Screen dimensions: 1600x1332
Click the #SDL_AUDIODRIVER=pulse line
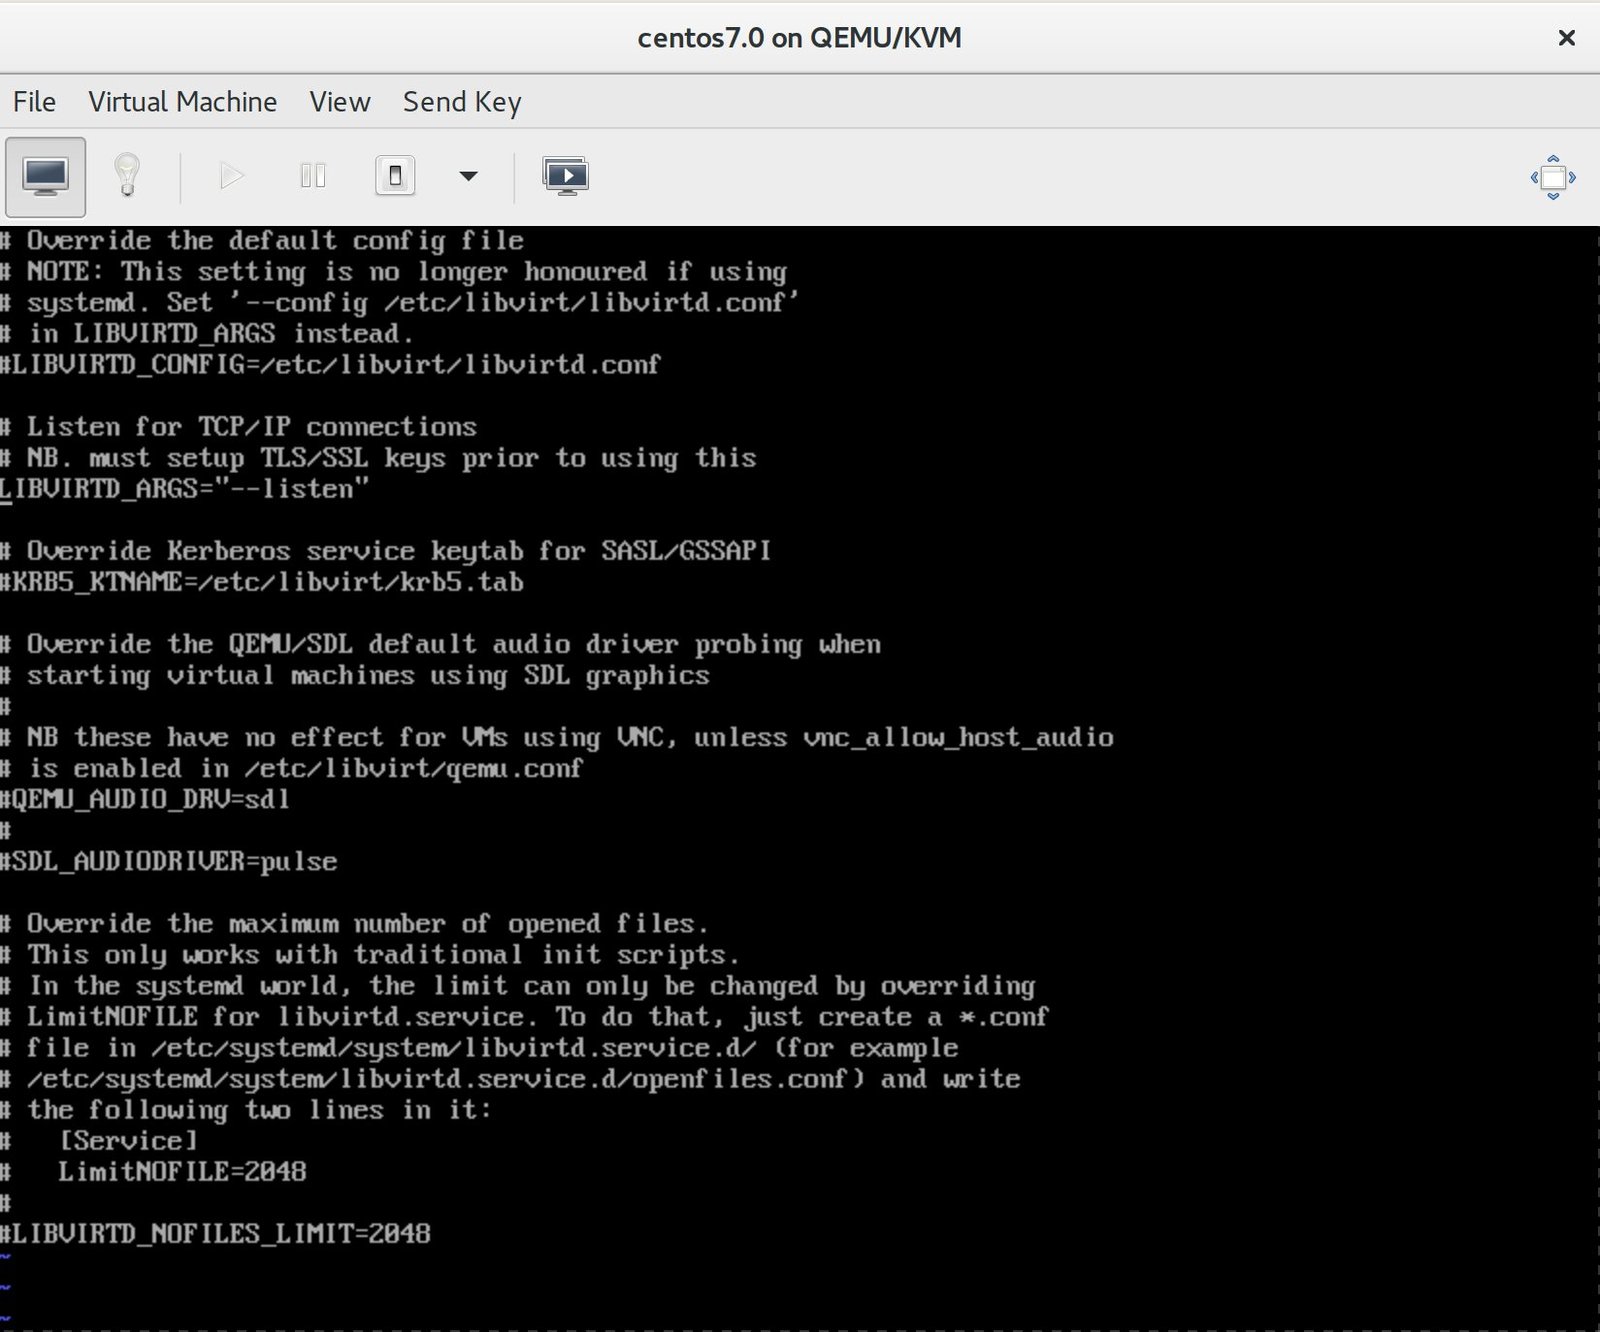(x=169, y=861)
